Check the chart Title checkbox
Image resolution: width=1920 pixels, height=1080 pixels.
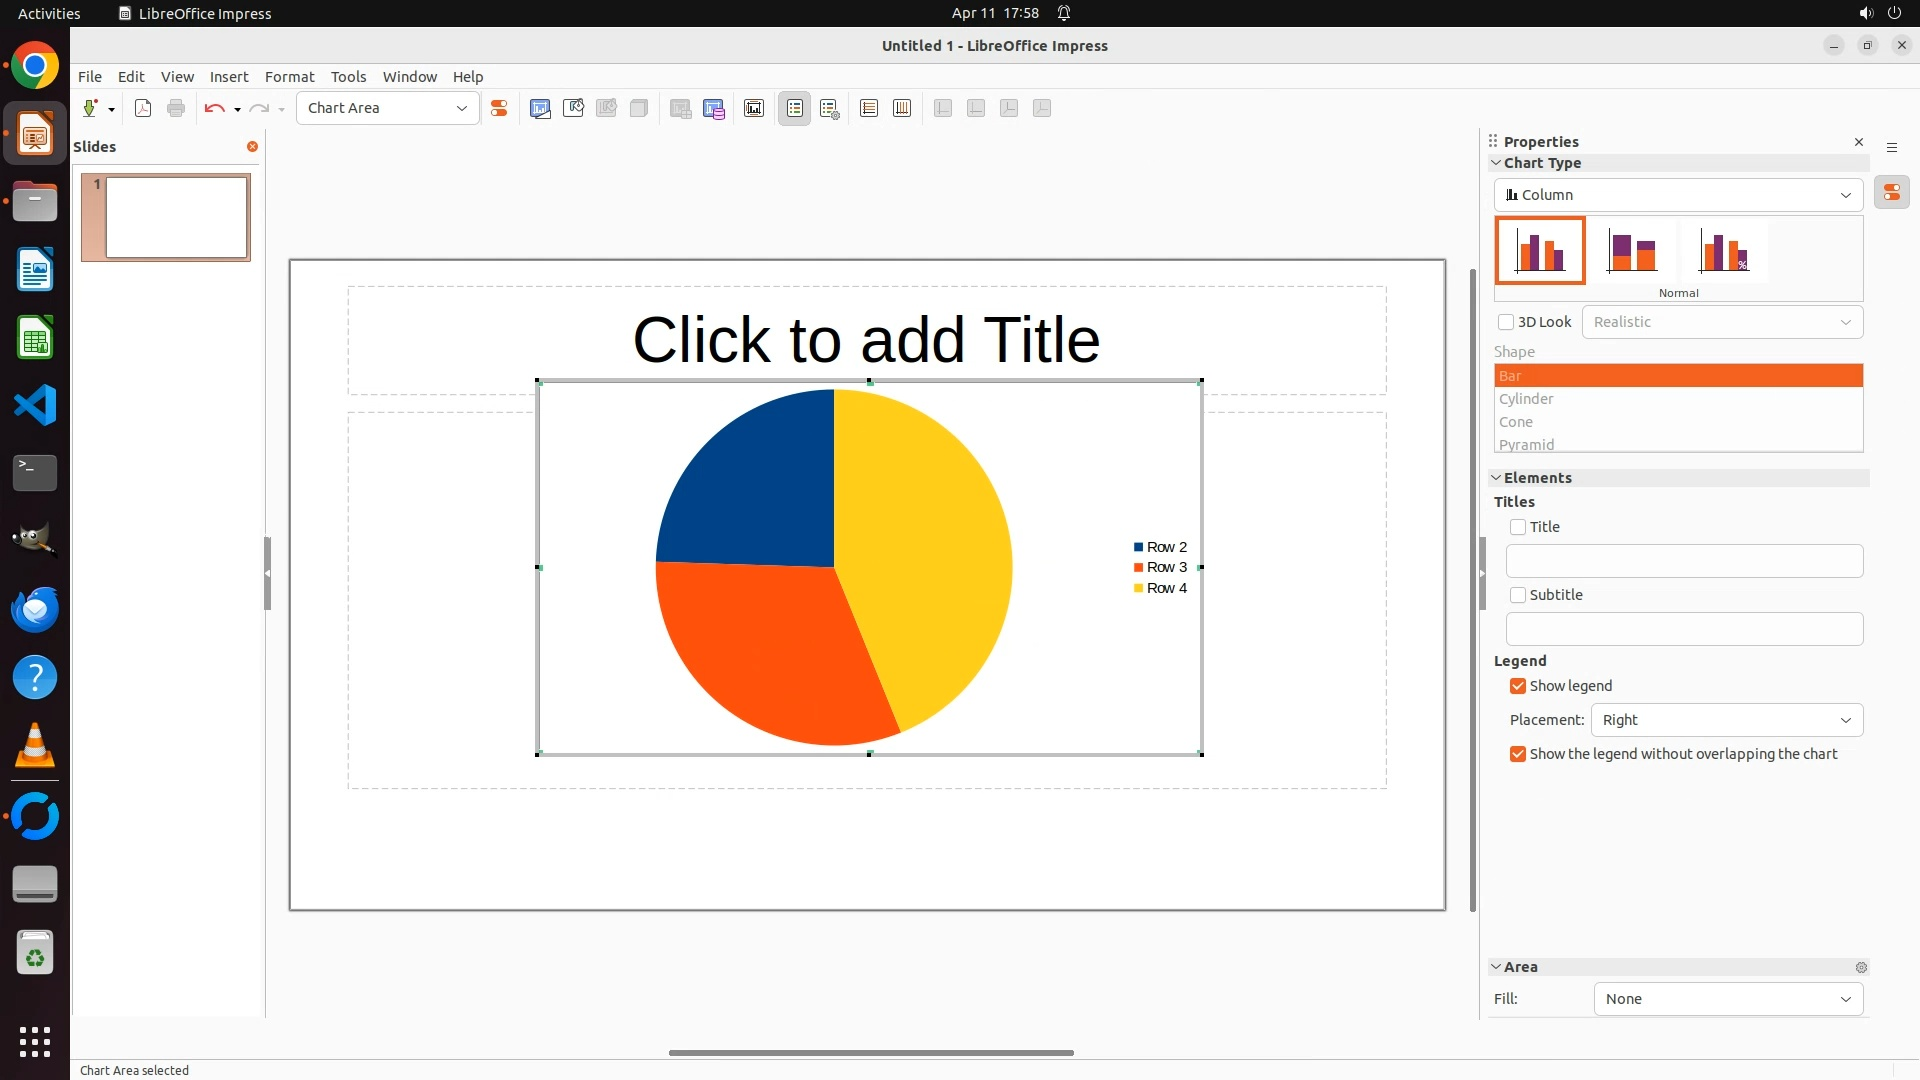[x=1518, y=527]
